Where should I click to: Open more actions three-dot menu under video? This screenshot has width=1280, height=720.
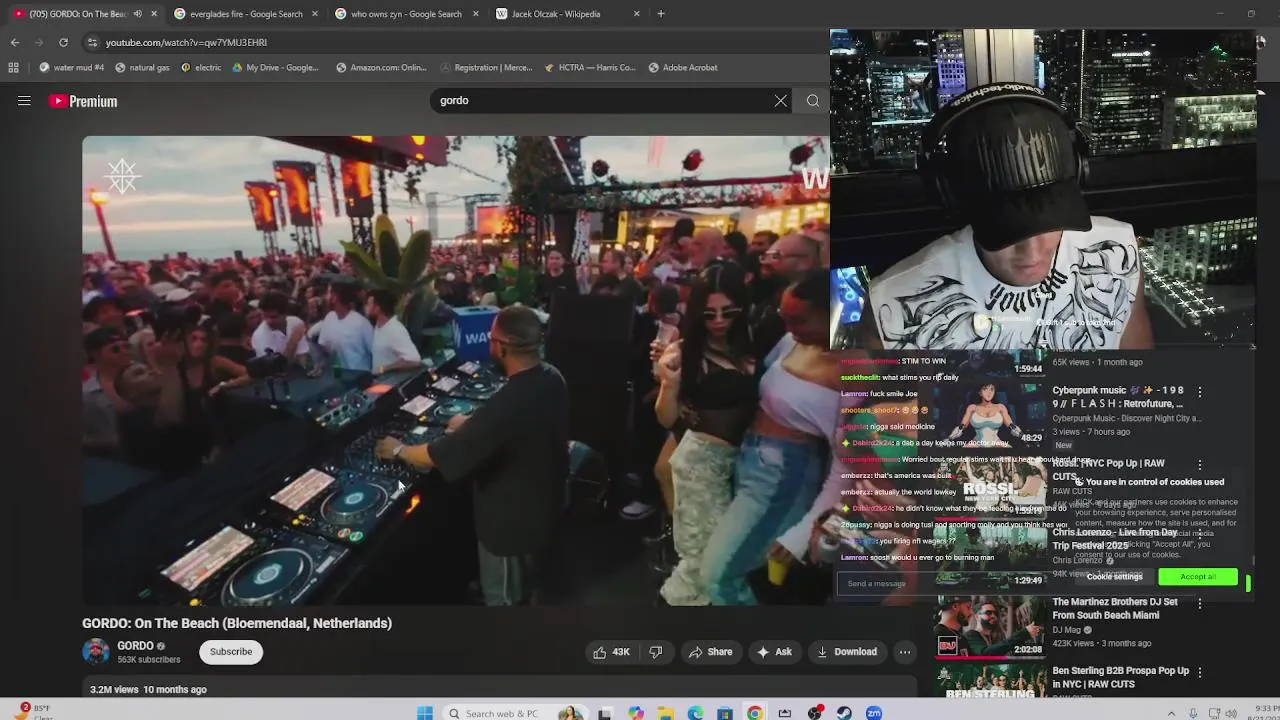coord(905,652)
